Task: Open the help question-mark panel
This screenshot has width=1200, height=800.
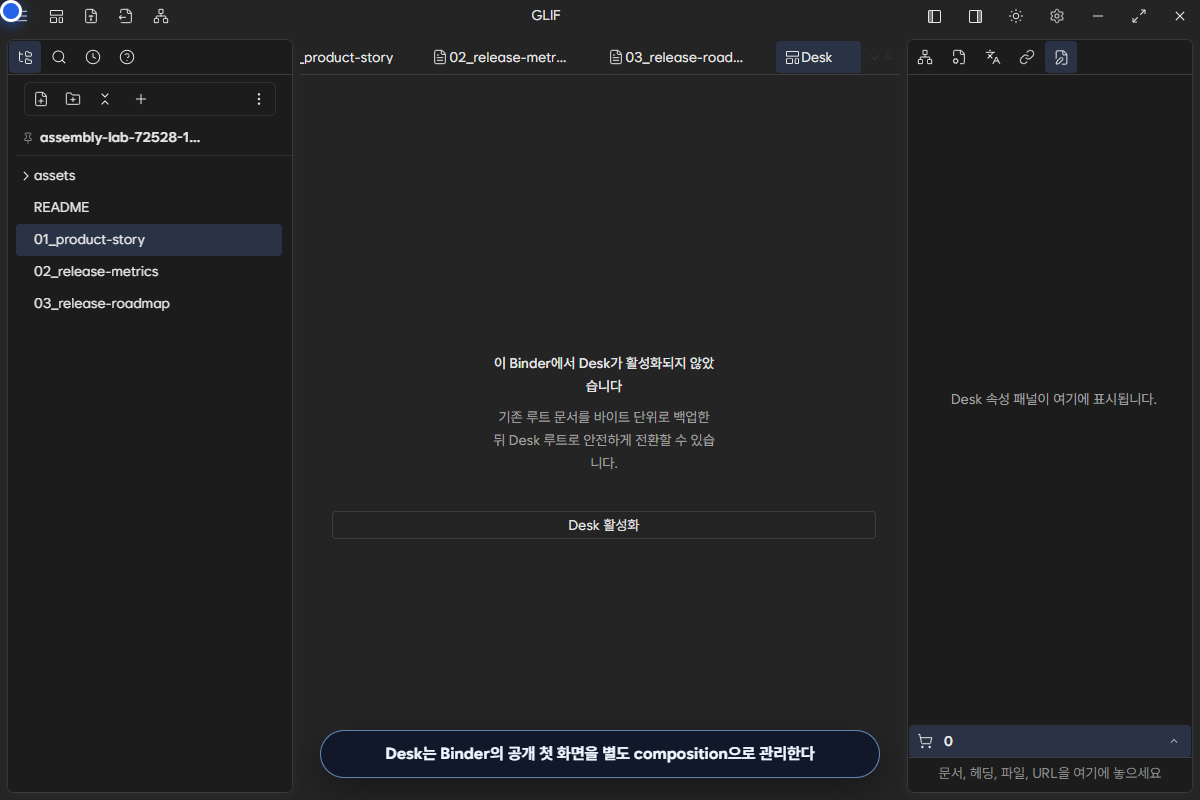Action: pyautogui.click(x=127, y=57)
